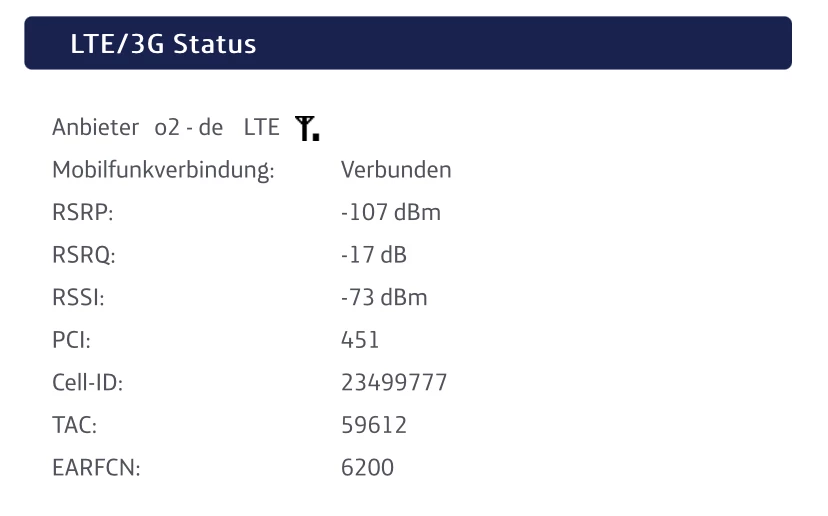The image size is (828, 516).
Task: Click the Cell-ID label
Action: click(87, 383)
